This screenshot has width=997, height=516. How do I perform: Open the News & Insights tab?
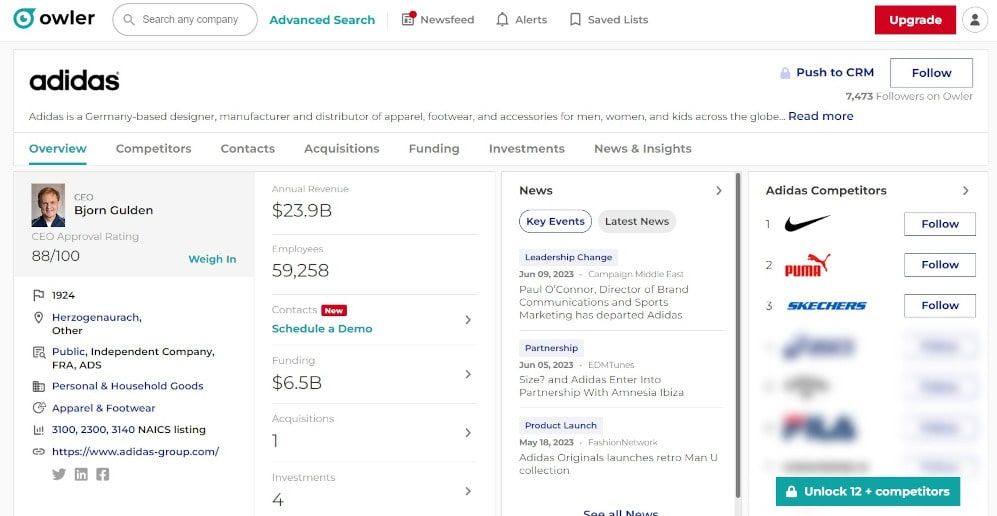[642, 148]
